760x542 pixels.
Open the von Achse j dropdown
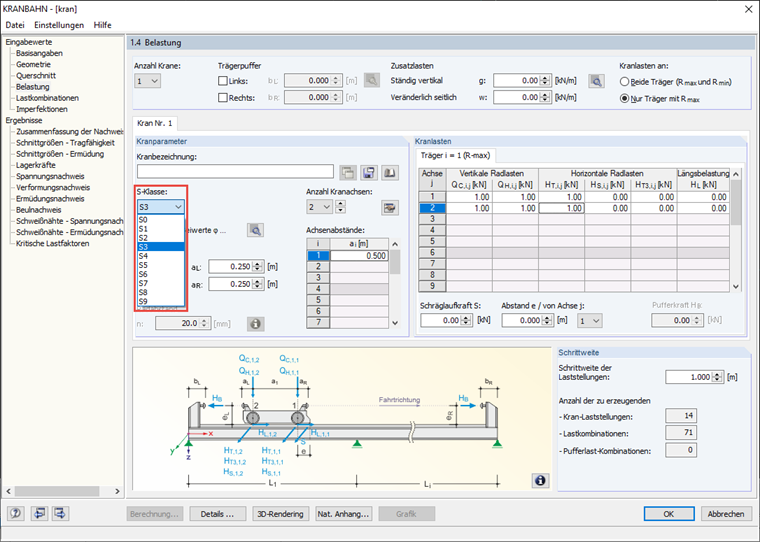(x=590, y=320)
